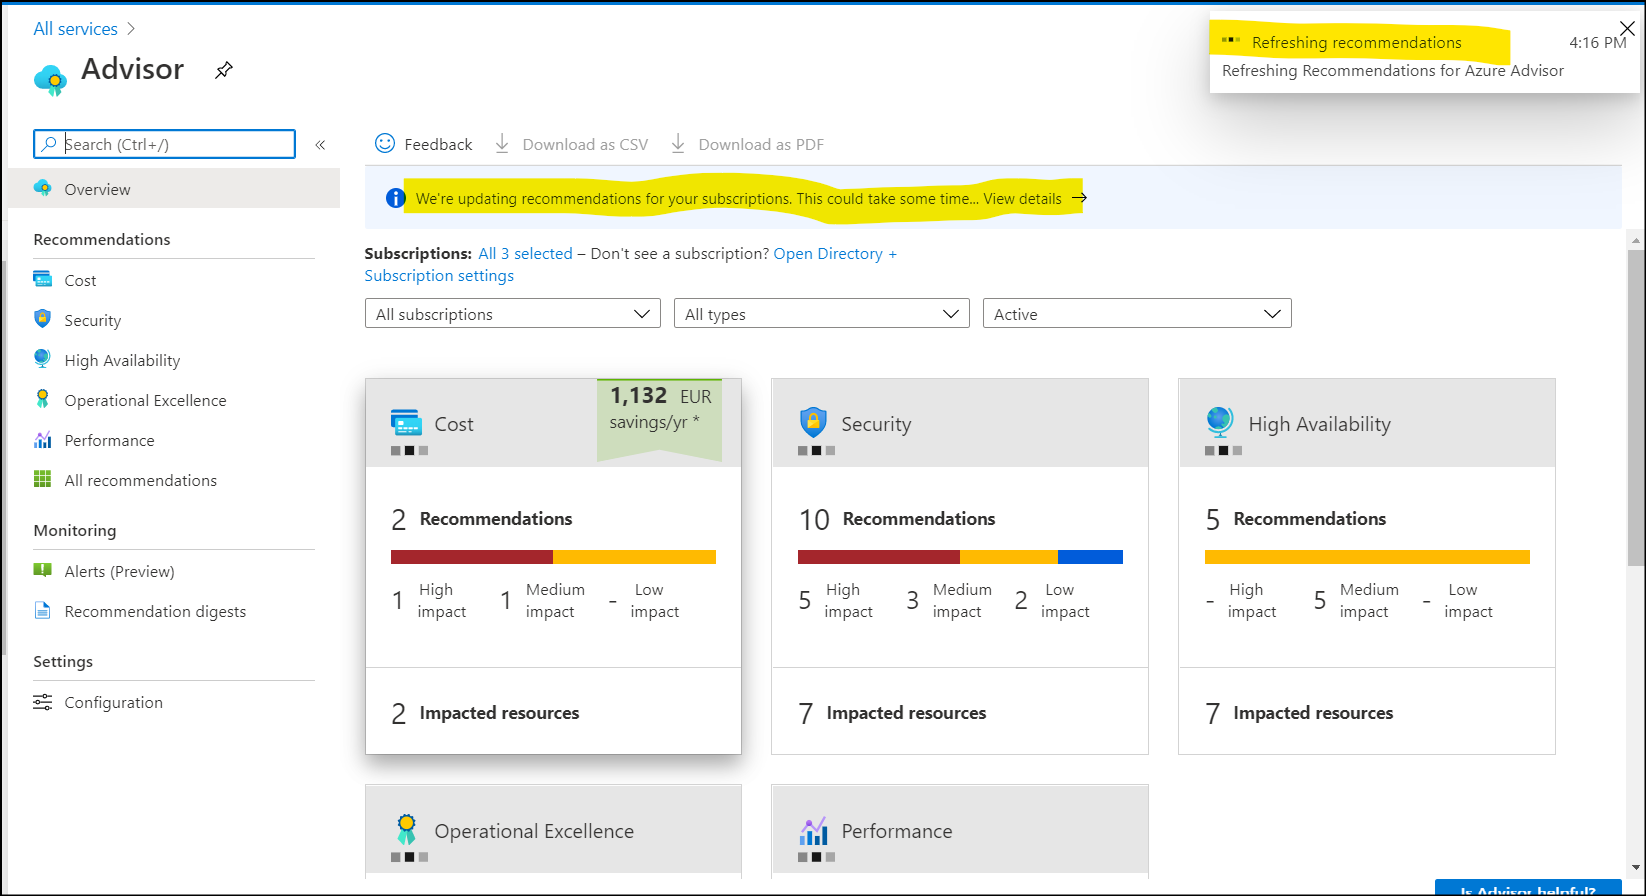The width and height of the screenshot is (1646, 896).
Task: Click the Download as PDF icon
Action: (678, 144)
